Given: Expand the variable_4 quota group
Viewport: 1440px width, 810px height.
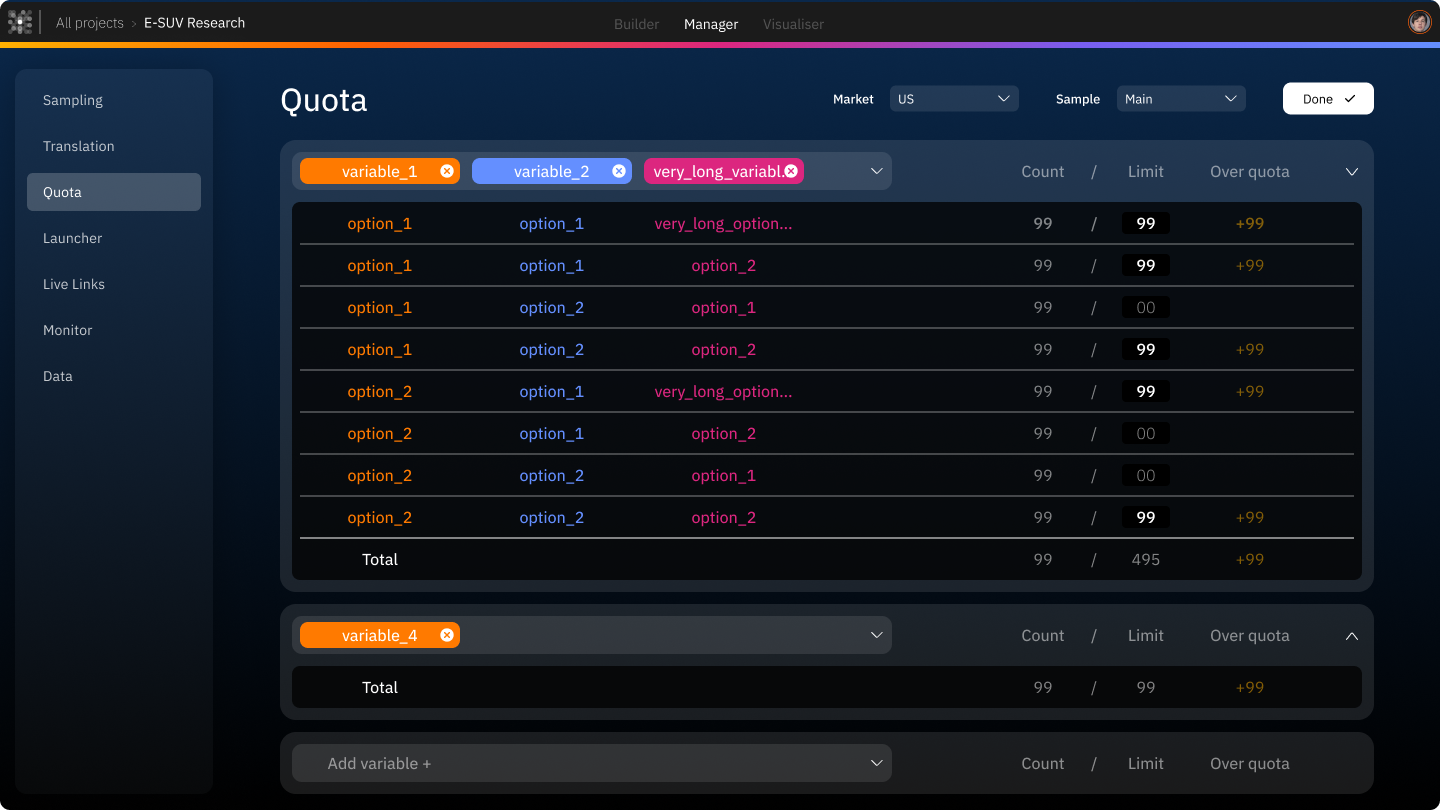Looking at the screenshot, I should point(1352,635).
